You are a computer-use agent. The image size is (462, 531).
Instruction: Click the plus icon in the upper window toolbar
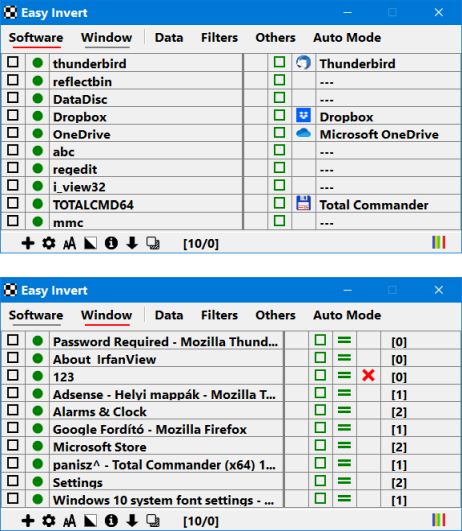coord(28,243)
